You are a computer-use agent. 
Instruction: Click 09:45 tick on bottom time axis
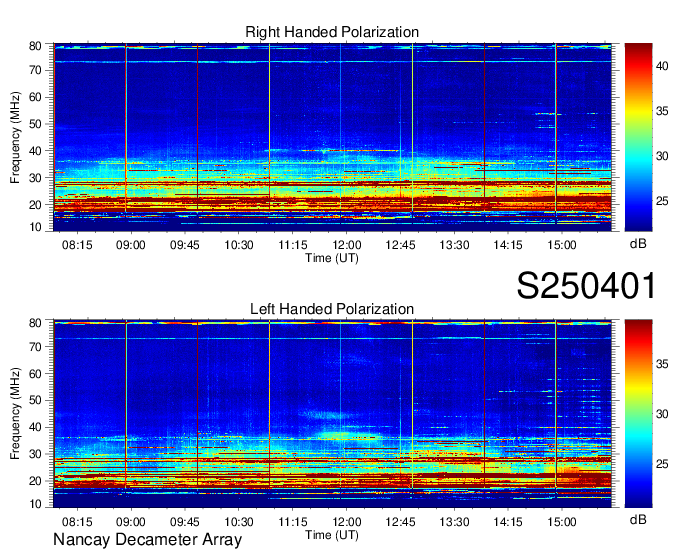pos(185,522)
